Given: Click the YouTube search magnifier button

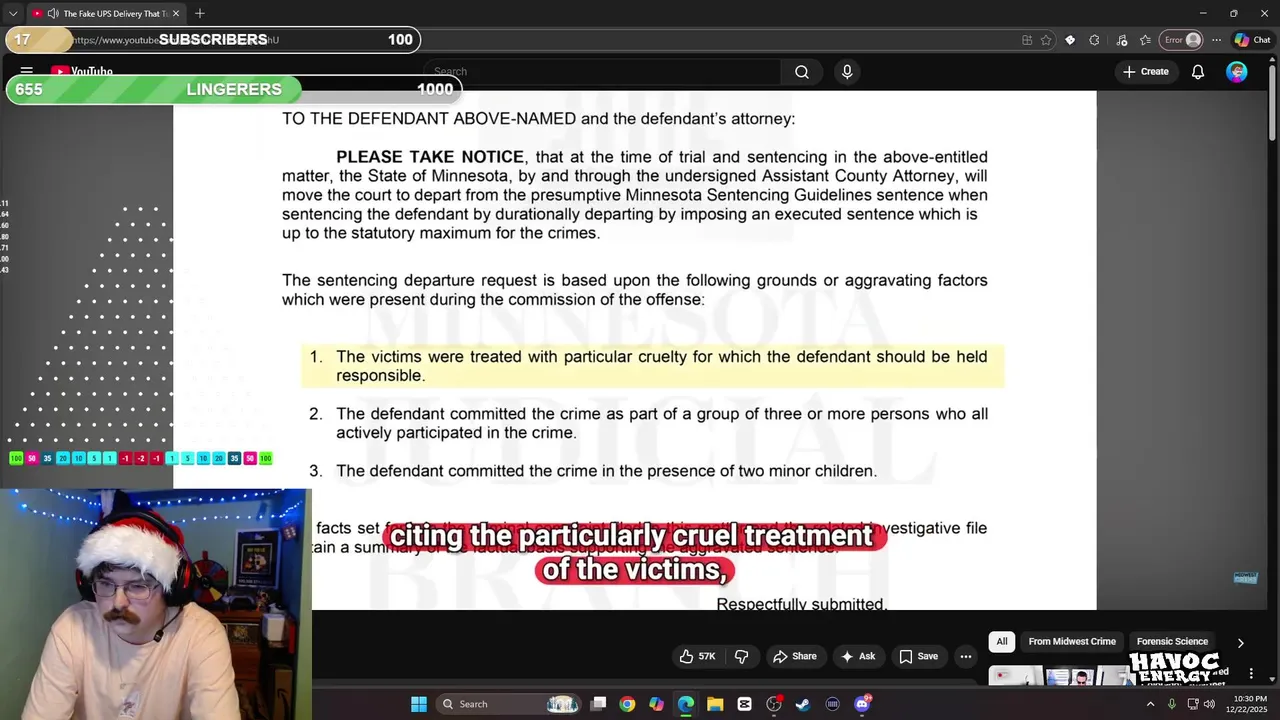Looking at the screenshot, I should pos(801,72).
